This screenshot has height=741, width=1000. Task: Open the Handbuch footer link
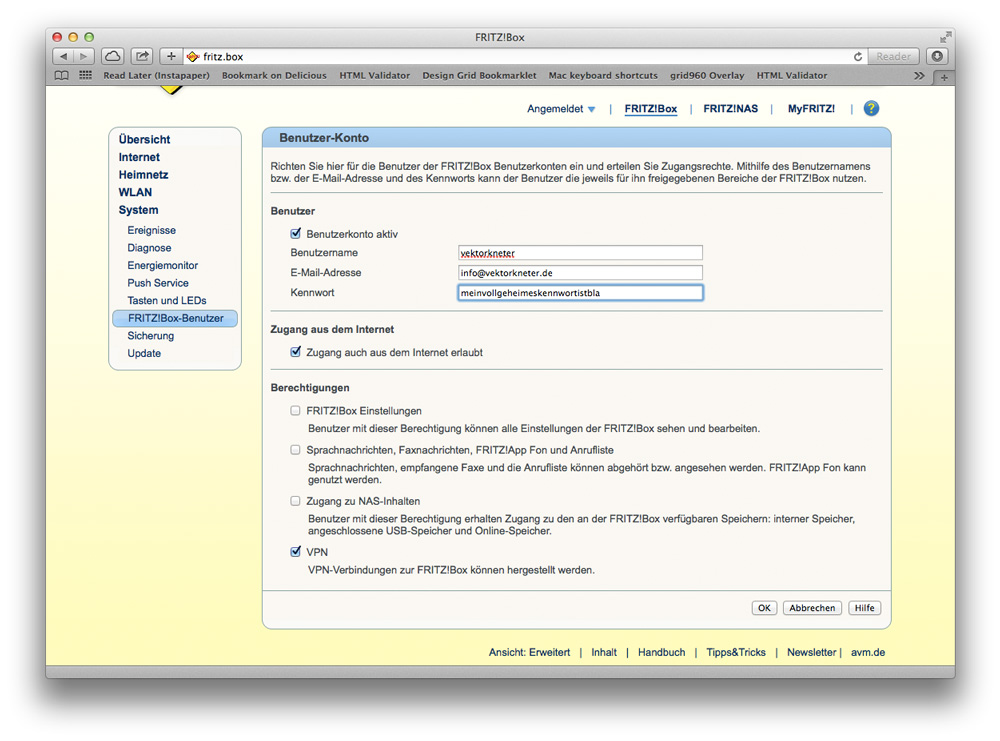tap(661, 652)
